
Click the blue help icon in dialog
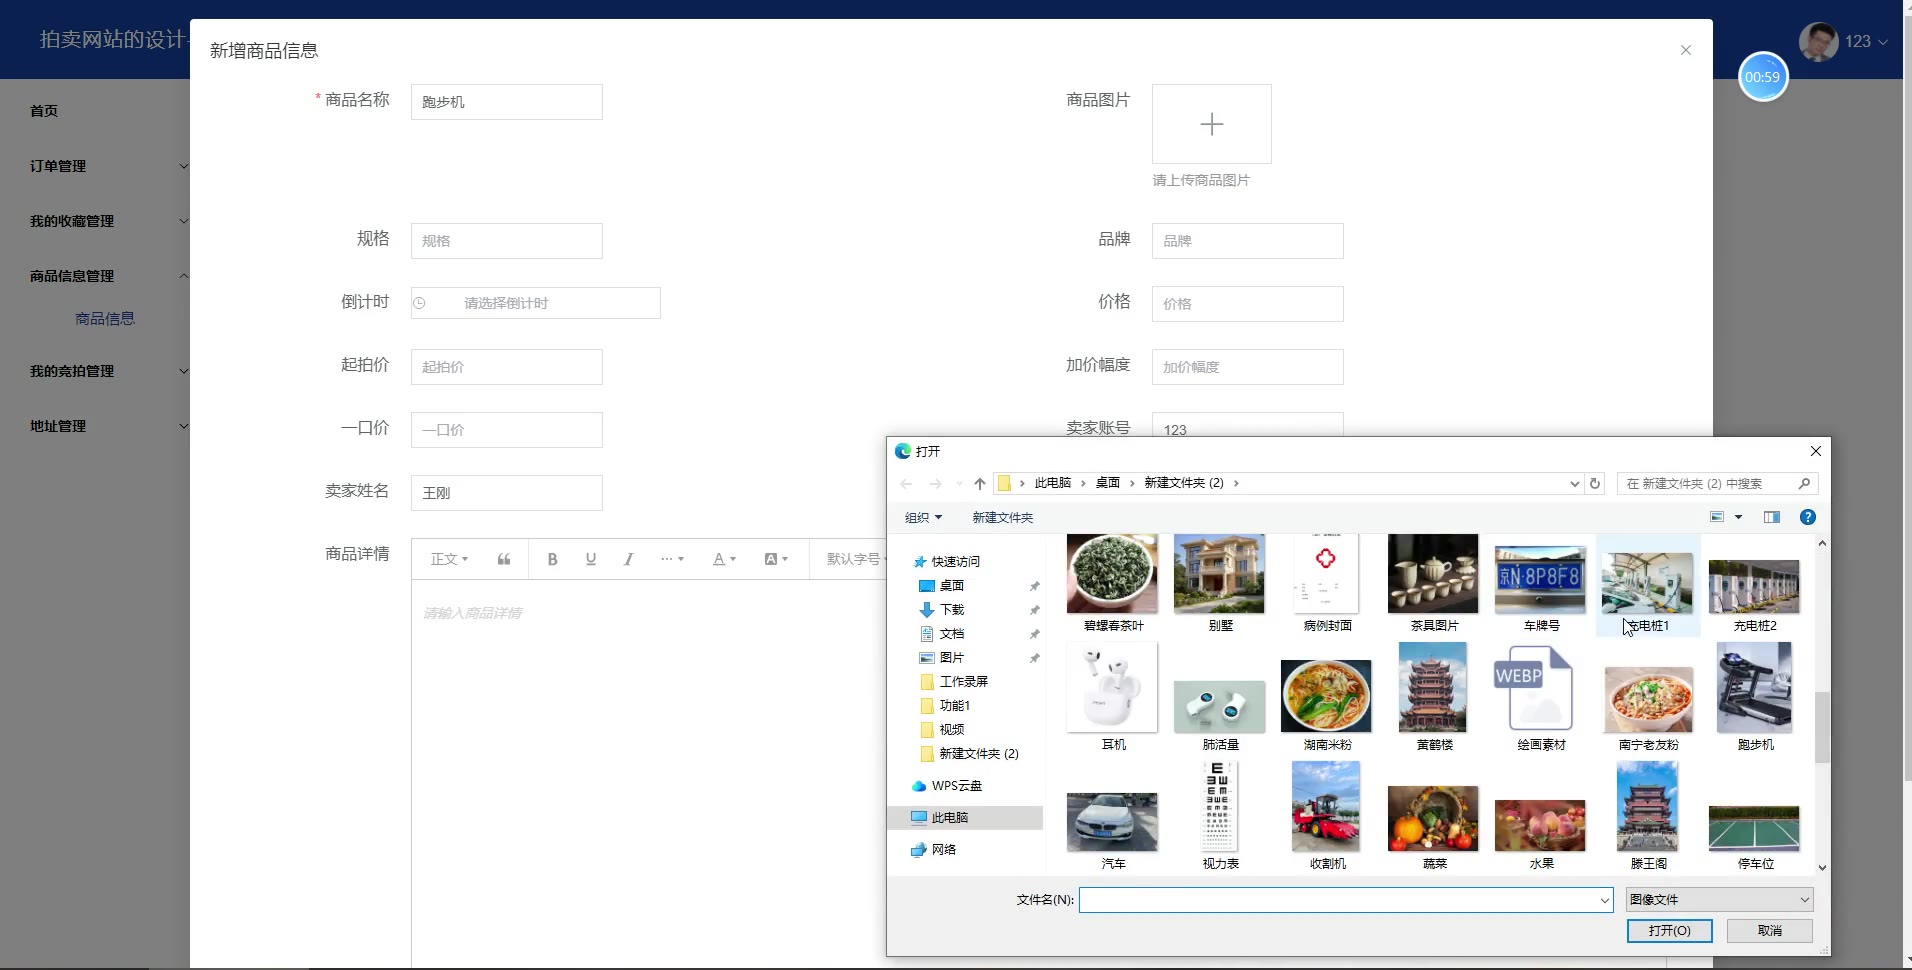click(x=1807, y=517)
